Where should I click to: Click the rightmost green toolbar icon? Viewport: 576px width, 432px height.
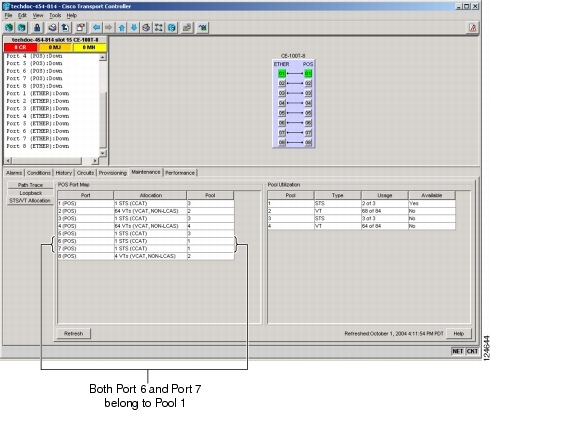202,28
